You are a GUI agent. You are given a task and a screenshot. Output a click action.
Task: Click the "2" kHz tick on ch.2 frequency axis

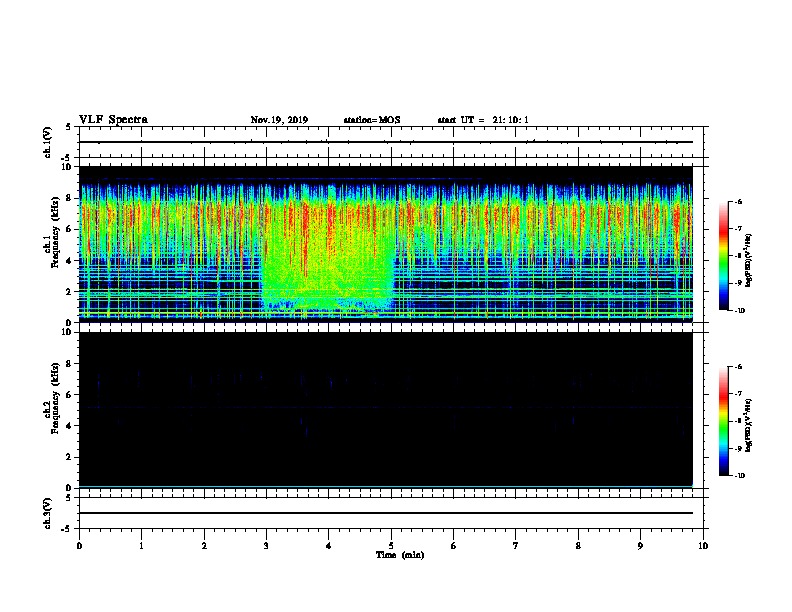pos(70,457)
